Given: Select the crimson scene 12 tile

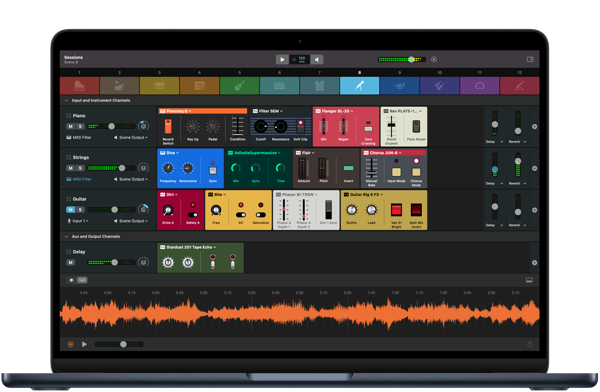Looking at the screenshot, I should tap(520, 85).
